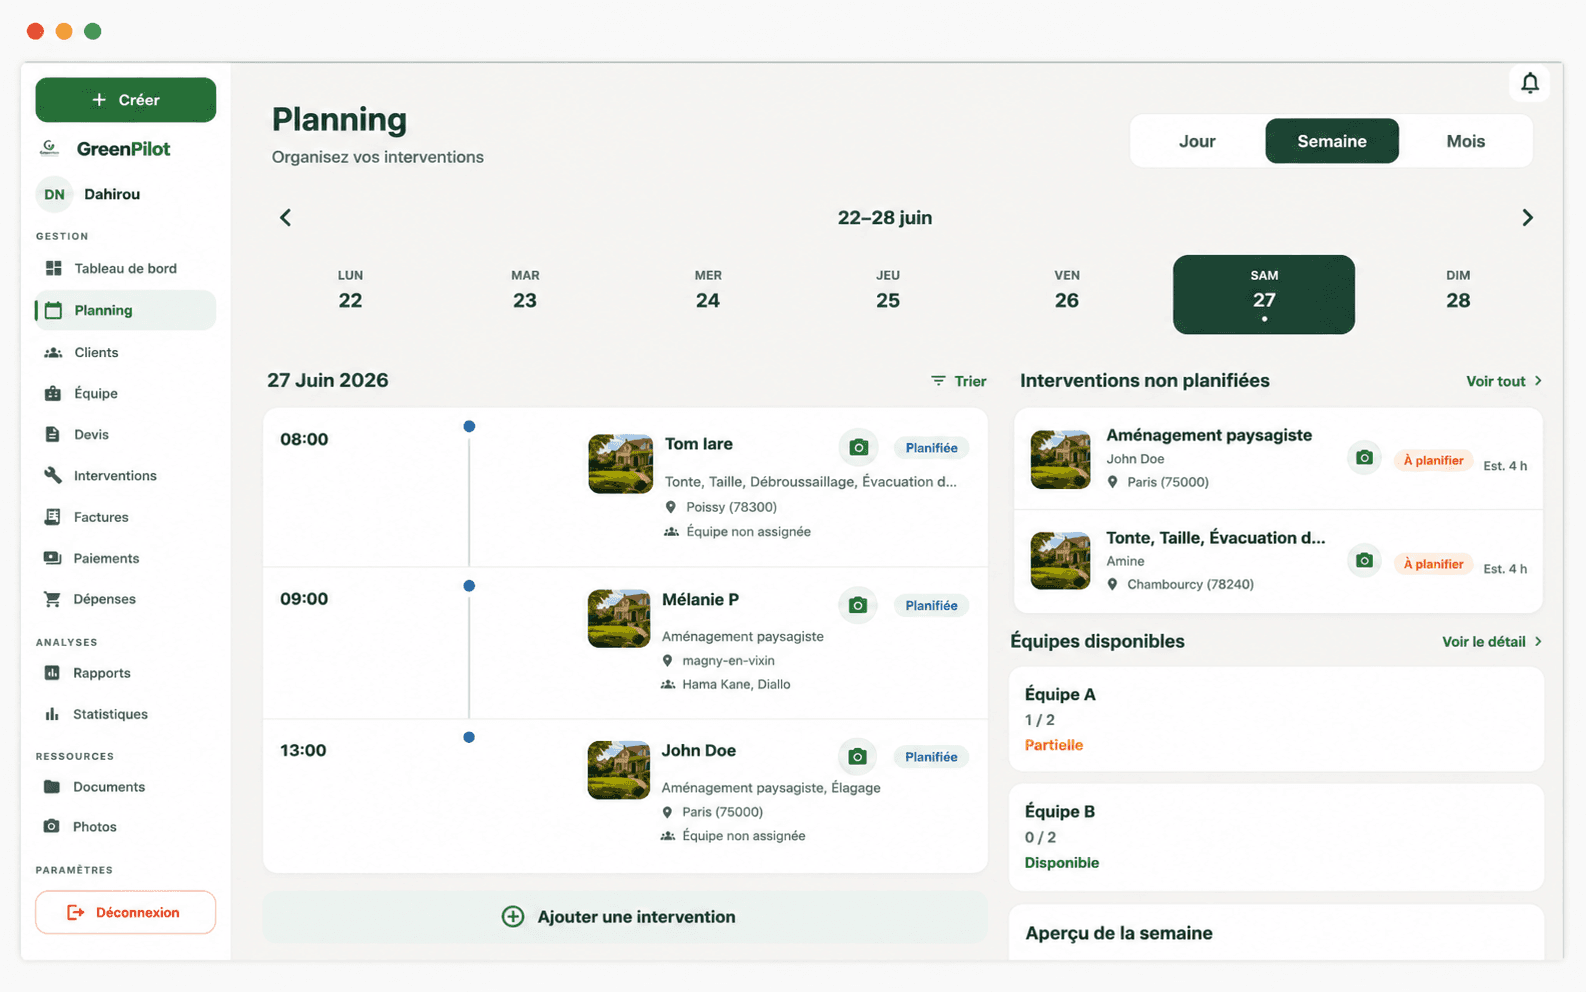Open camera icon on Amine unplanned card
1586x992 pixels.
click(x=1364, y=561)
